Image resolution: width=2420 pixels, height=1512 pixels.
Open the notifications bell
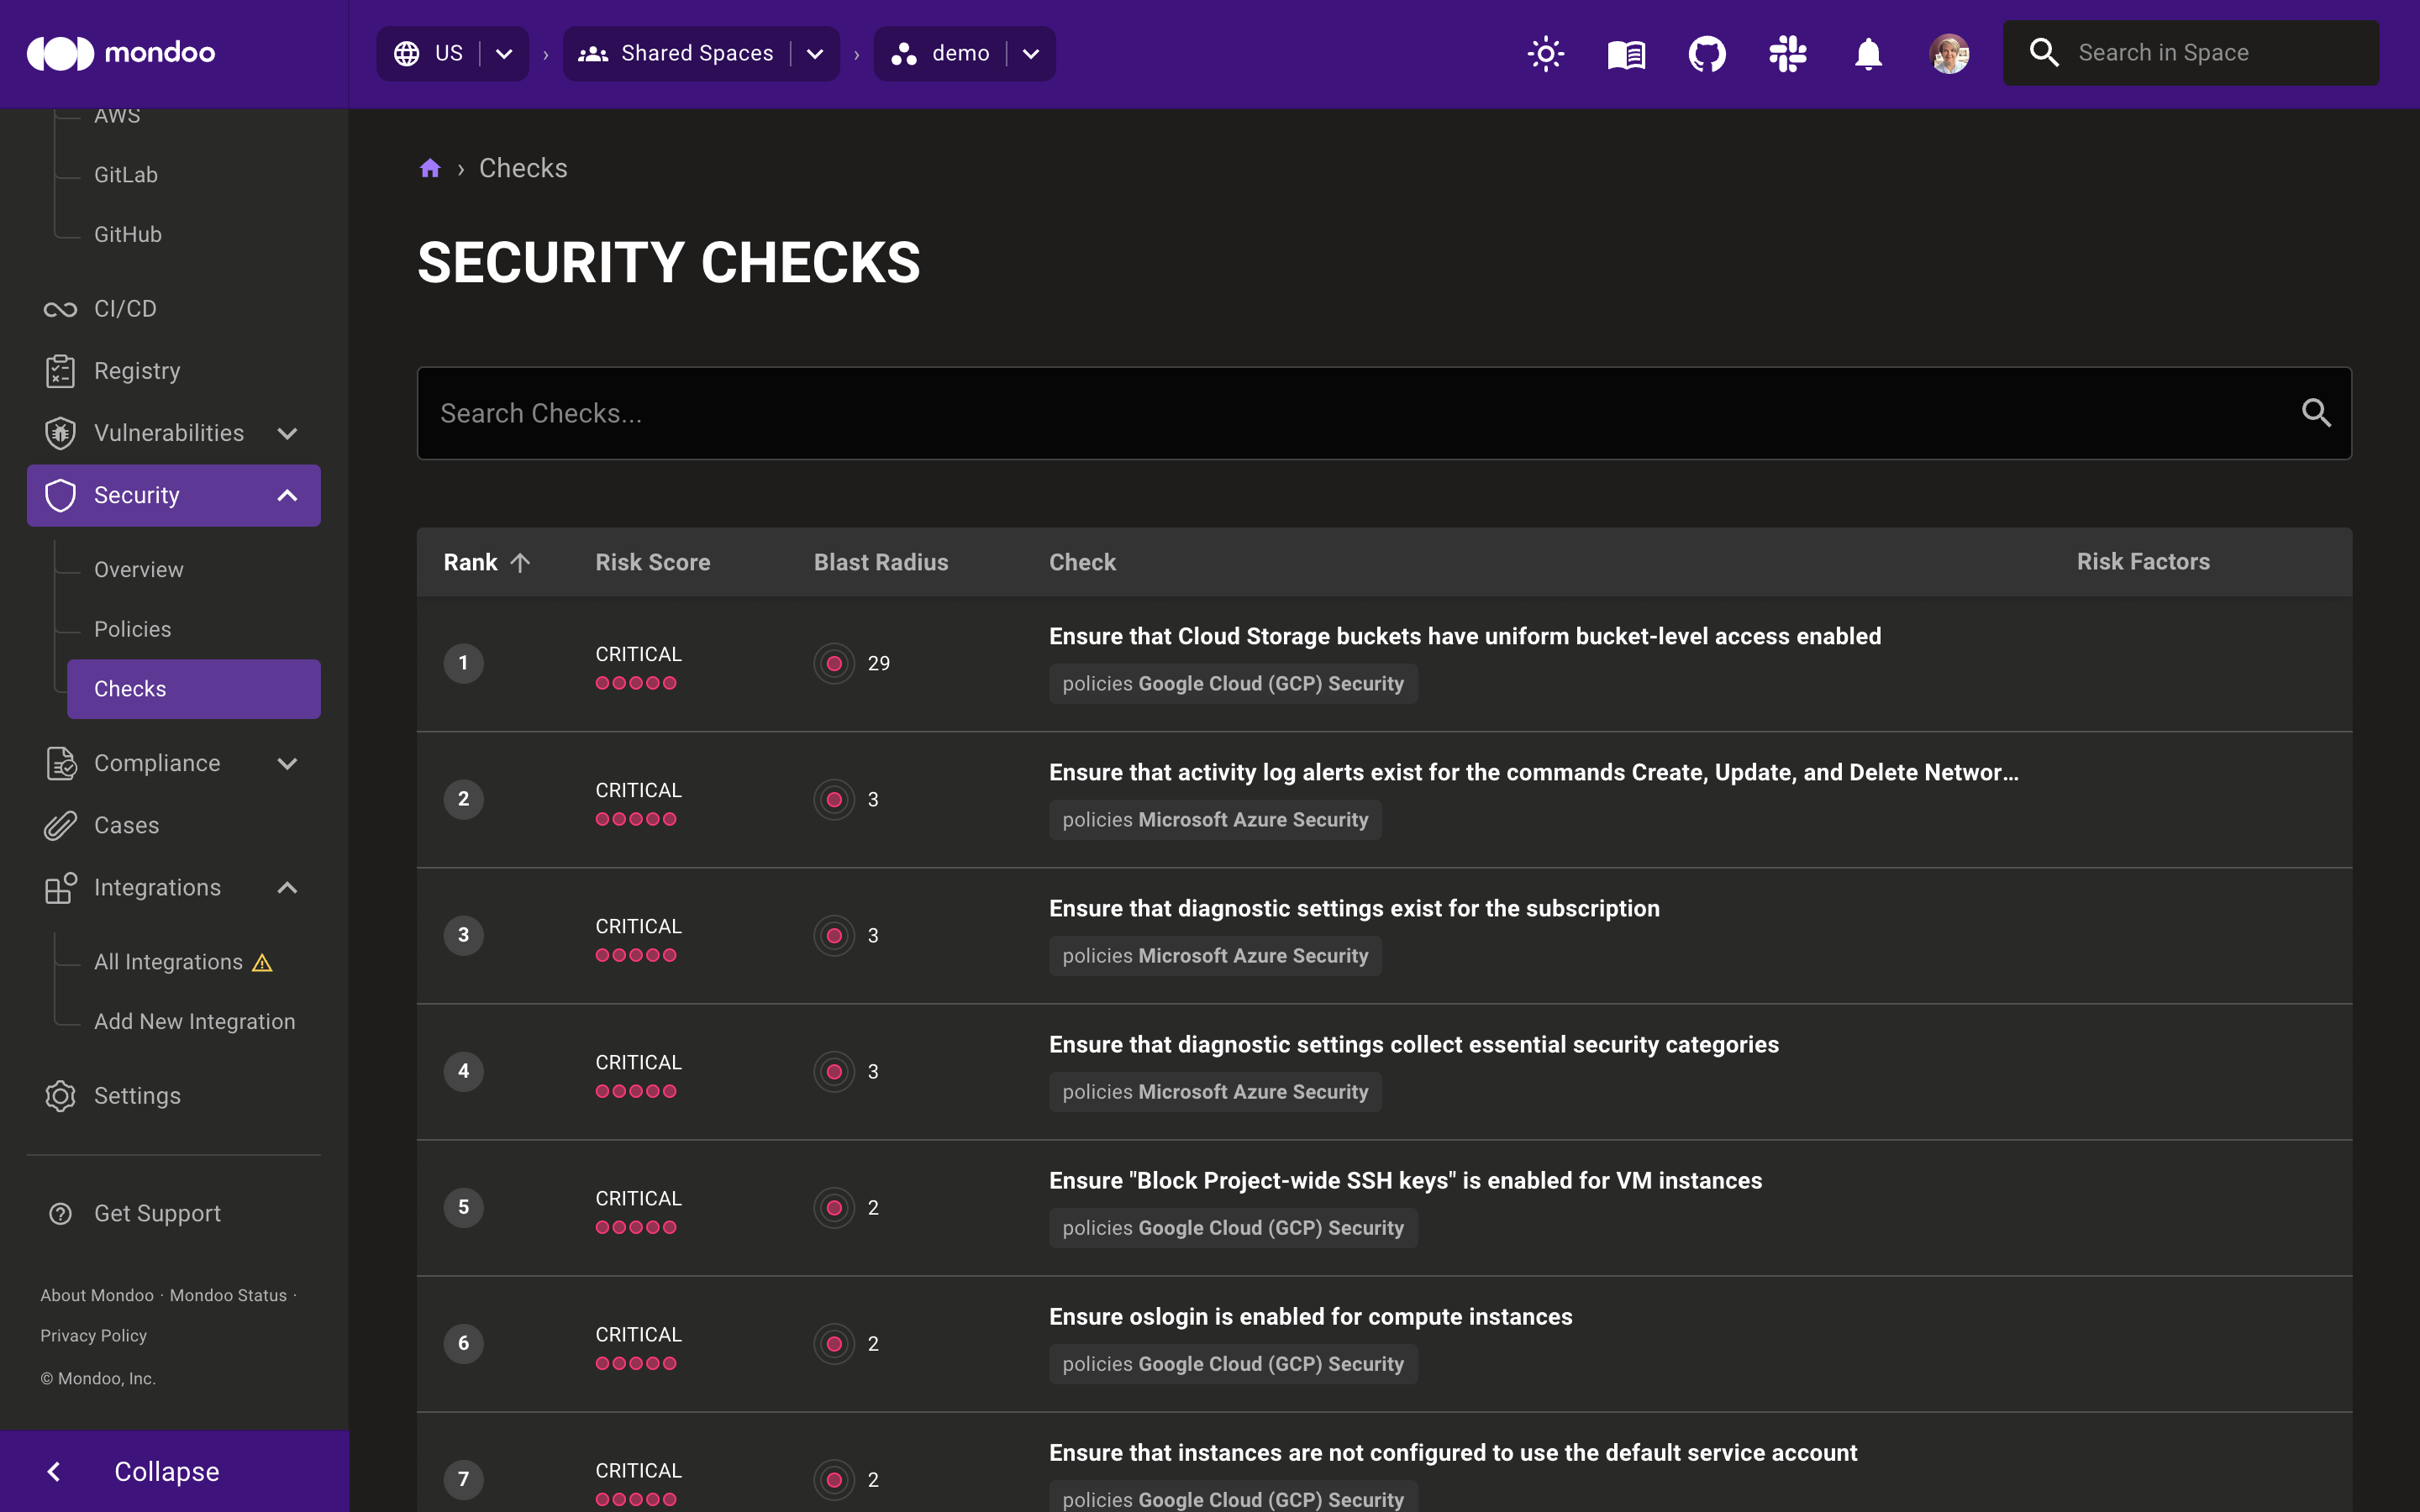coord(1868,53)
